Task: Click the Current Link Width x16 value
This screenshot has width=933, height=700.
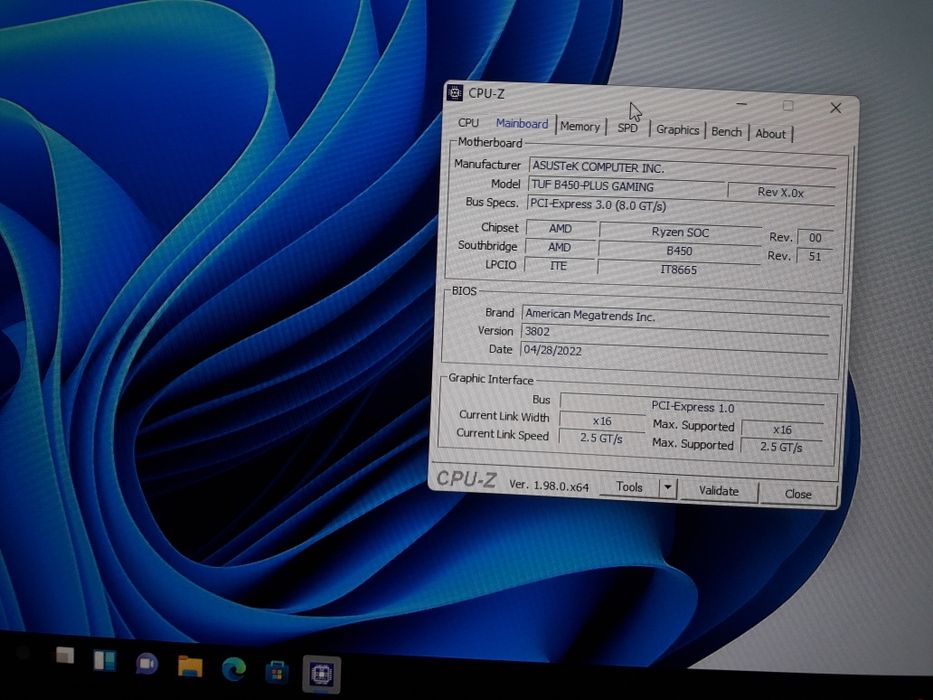Action: click(602, 421)
